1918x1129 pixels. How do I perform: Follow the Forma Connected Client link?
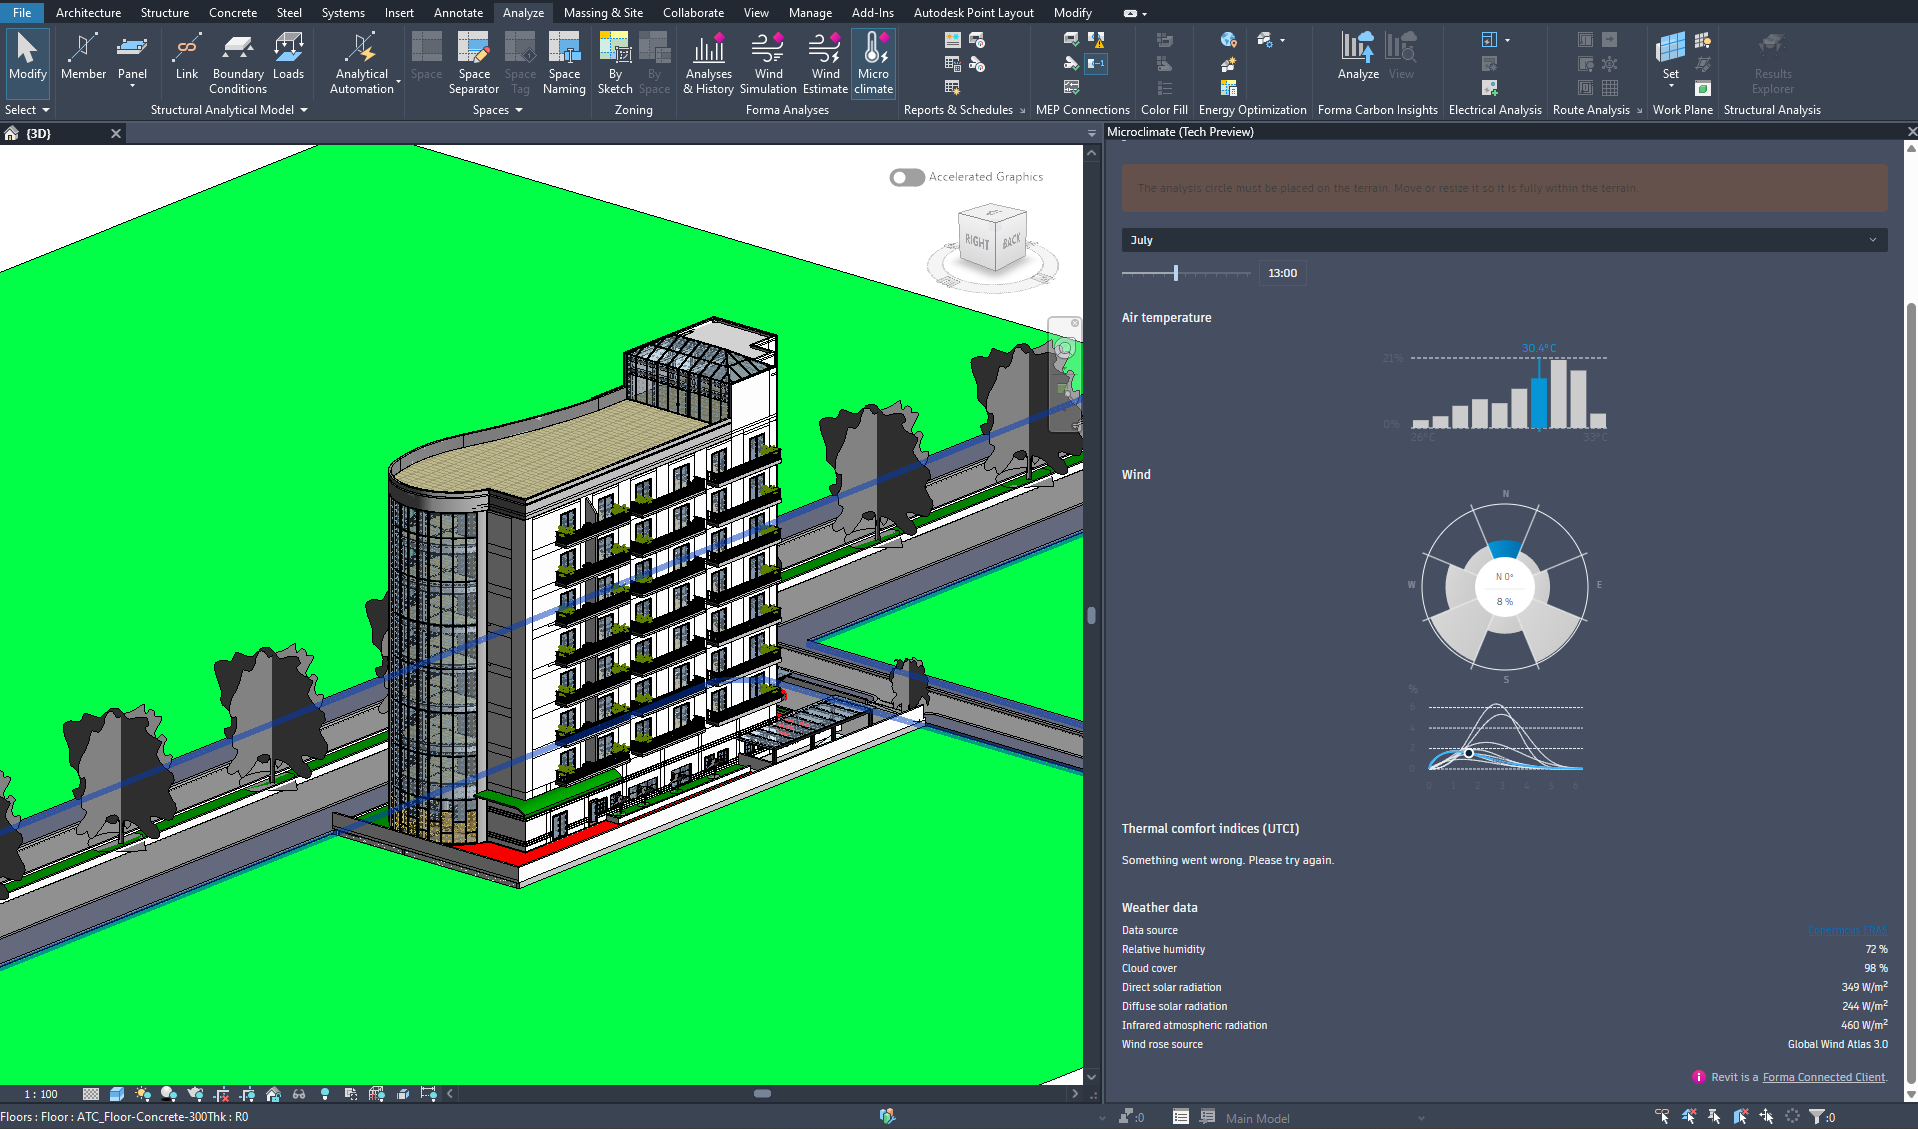(1823, 1077)
